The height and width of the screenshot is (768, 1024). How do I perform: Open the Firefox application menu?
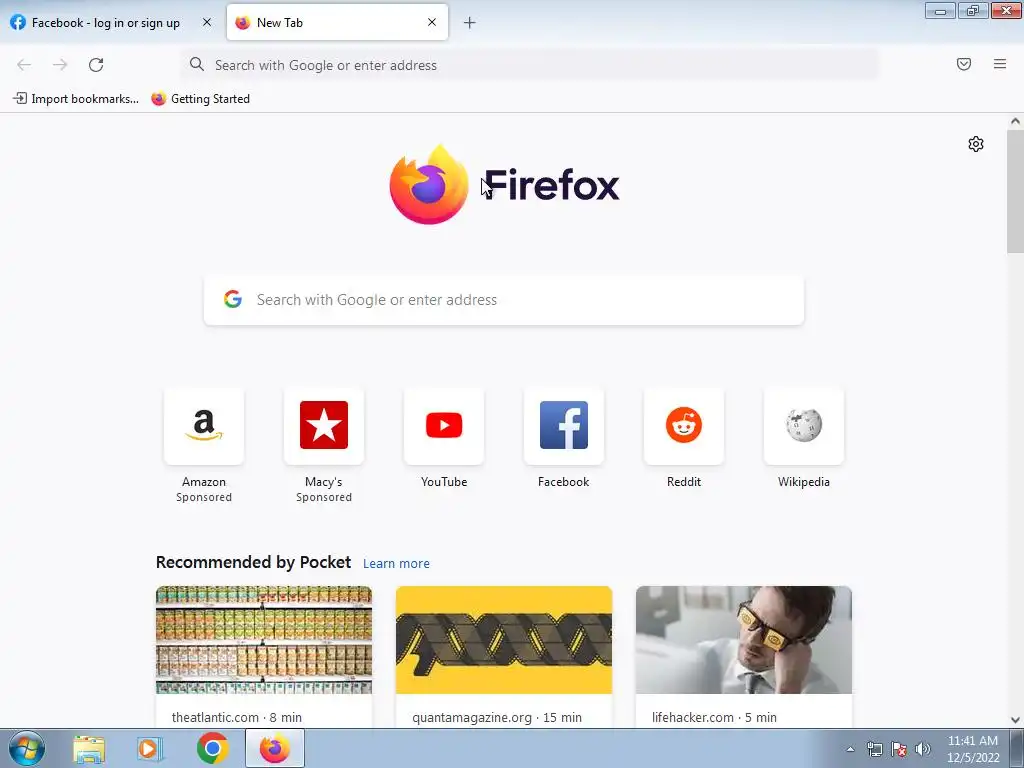(1000, 64)
